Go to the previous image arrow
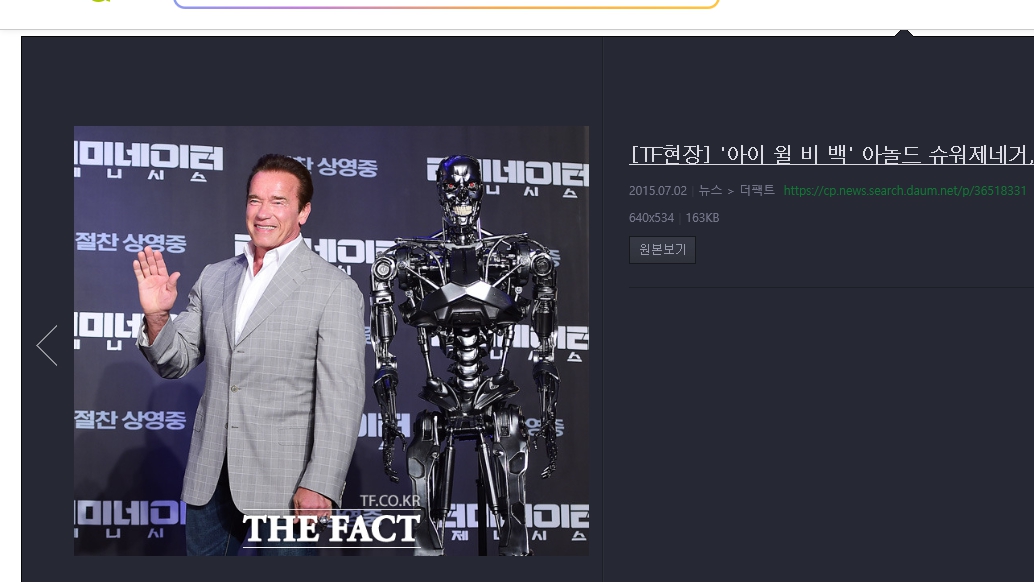 (47, 346)
